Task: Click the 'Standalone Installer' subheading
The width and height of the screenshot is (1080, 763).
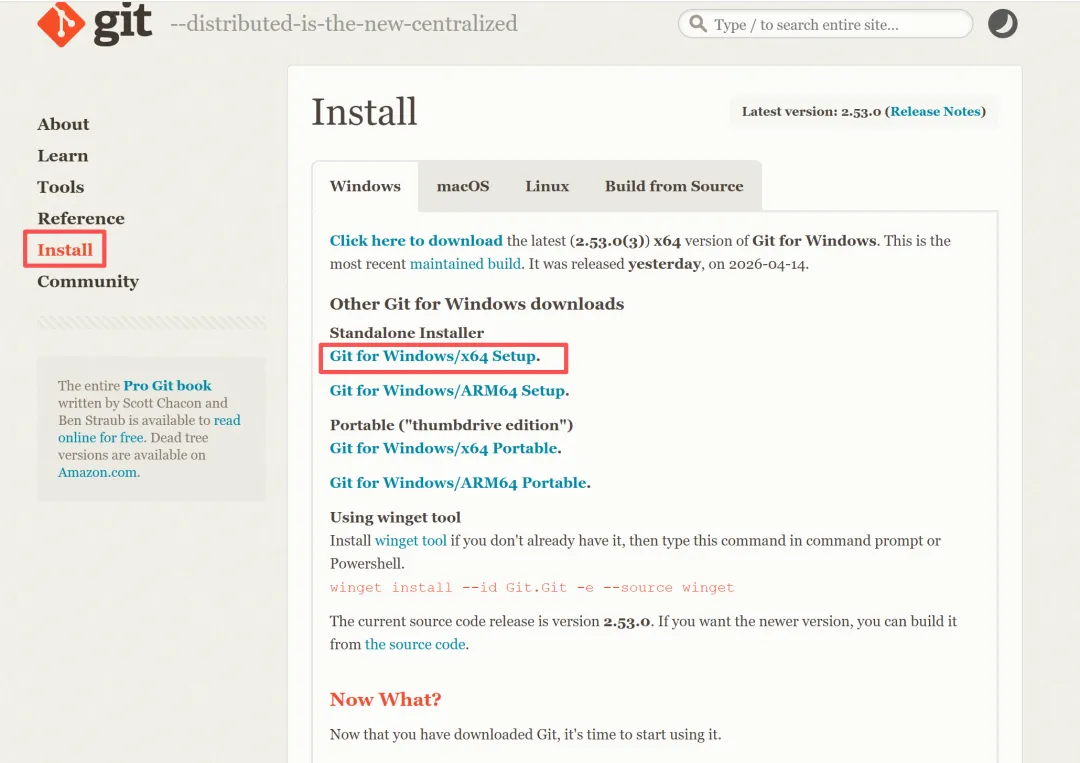Action: point(406,333)
